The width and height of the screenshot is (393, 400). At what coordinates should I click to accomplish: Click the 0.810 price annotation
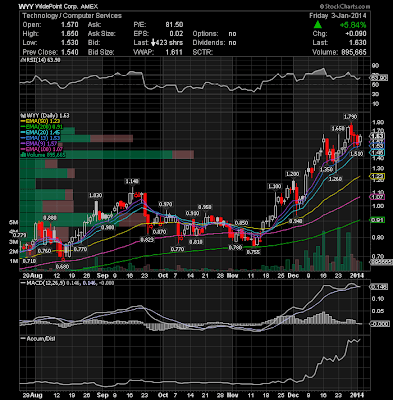pyautogui.click(x=196, y=242)
